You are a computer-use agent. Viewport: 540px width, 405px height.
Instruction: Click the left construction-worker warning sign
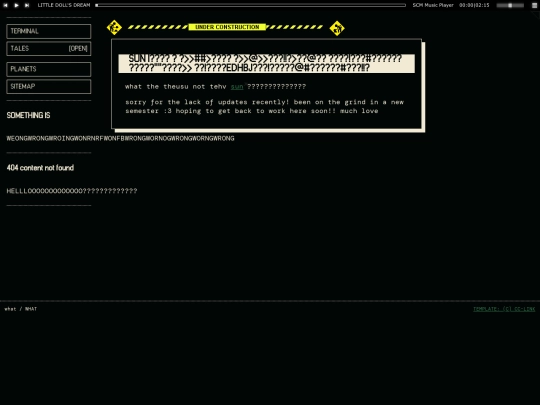click(x=114, y=28)
